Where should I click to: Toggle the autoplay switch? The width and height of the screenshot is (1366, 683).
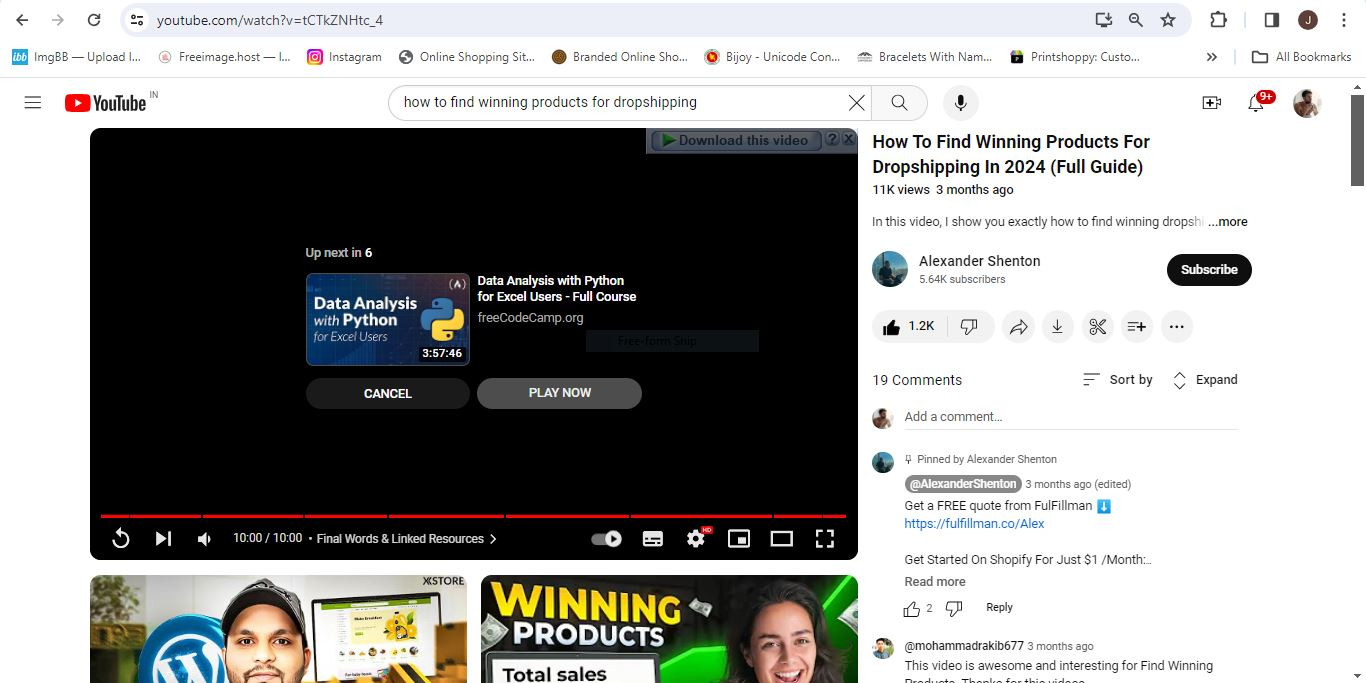coord(607,539)
